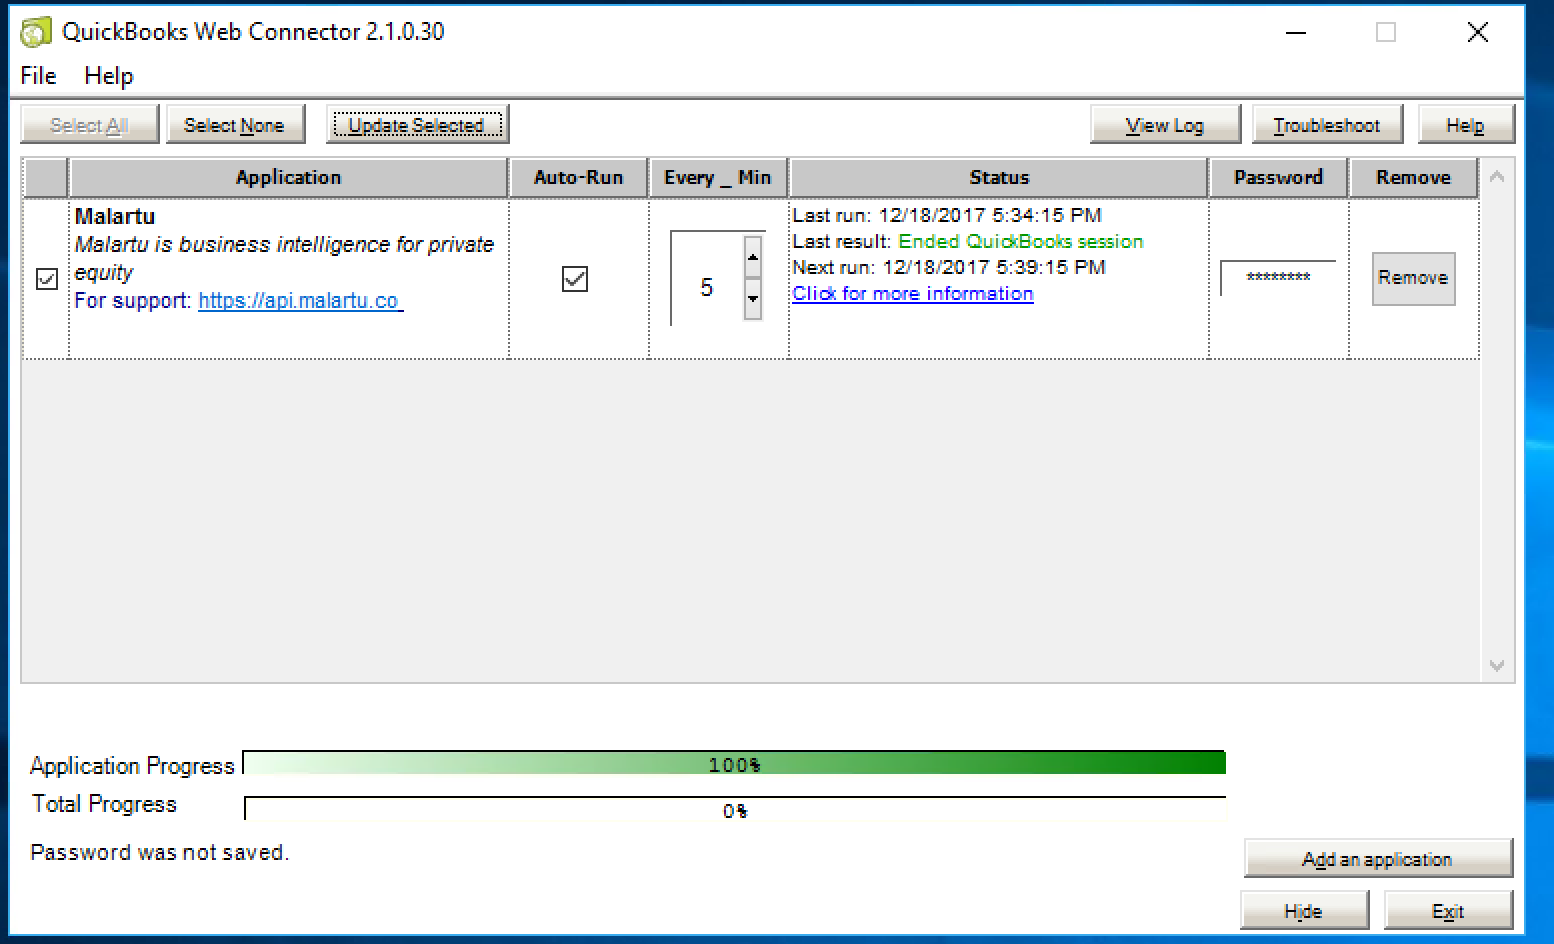Viewport: 1554px width, 944px height.
Task: Click the Application column header
Action: click(x=288, y=178)
